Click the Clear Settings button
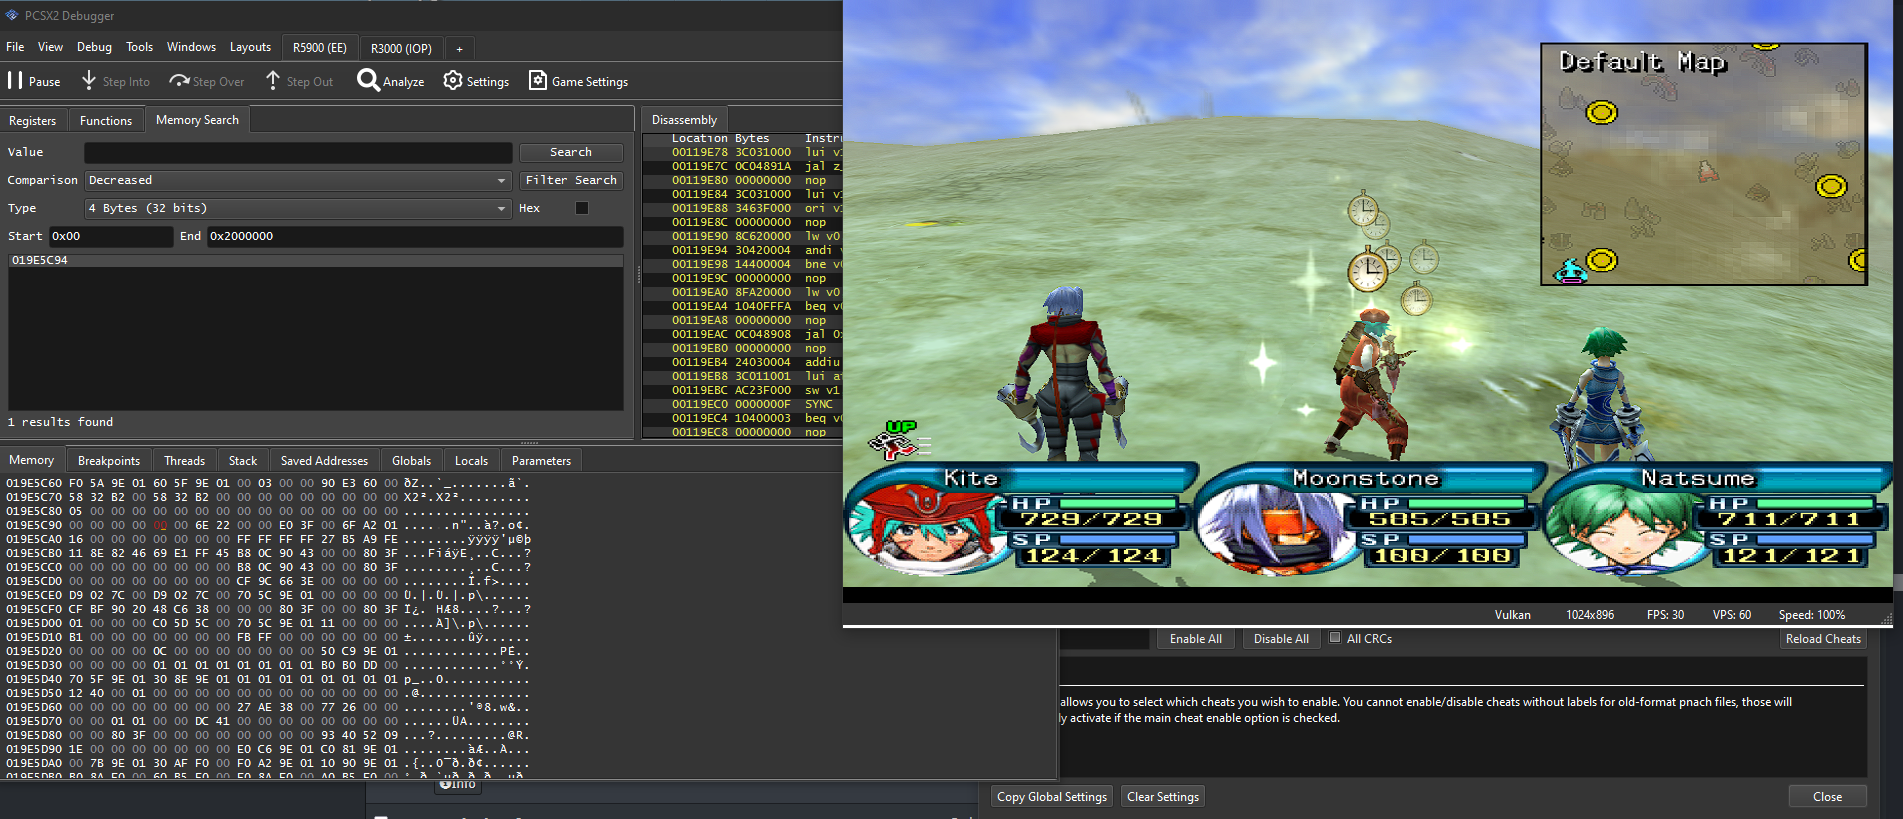 (1163, 797)
